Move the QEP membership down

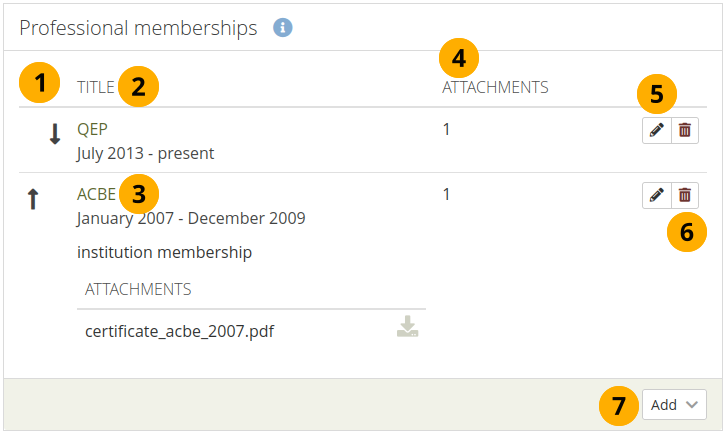[x=55, y=136]
